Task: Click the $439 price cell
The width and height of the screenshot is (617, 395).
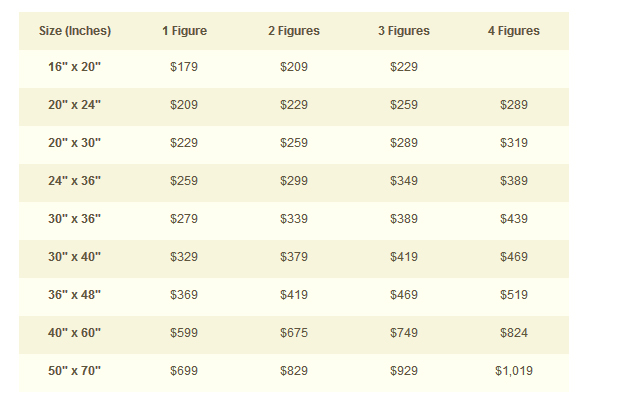Action: click(514, 219)
